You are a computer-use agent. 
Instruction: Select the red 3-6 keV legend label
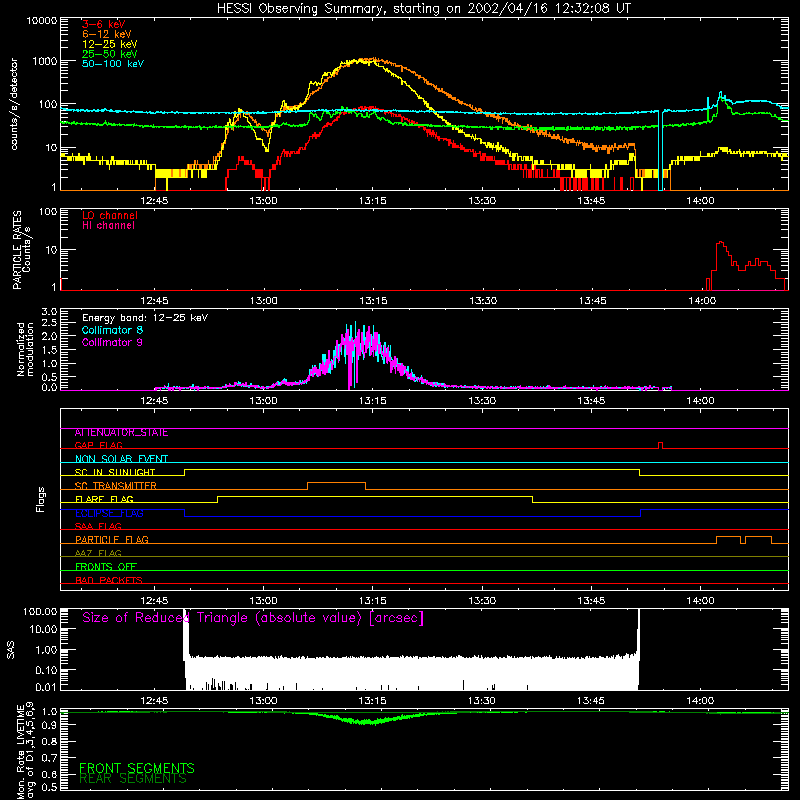[x=104, y=24]
